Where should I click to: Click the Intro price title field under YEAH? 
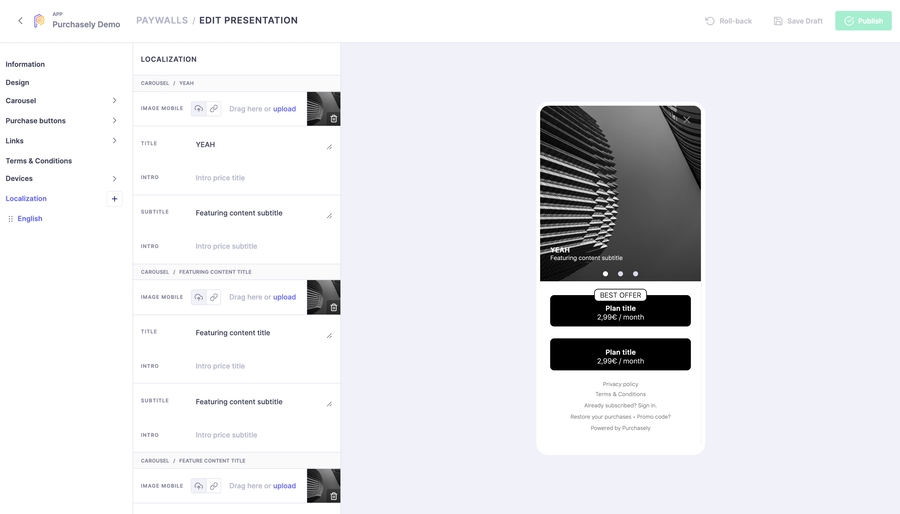pyautogui.click(x=261, y=178)
